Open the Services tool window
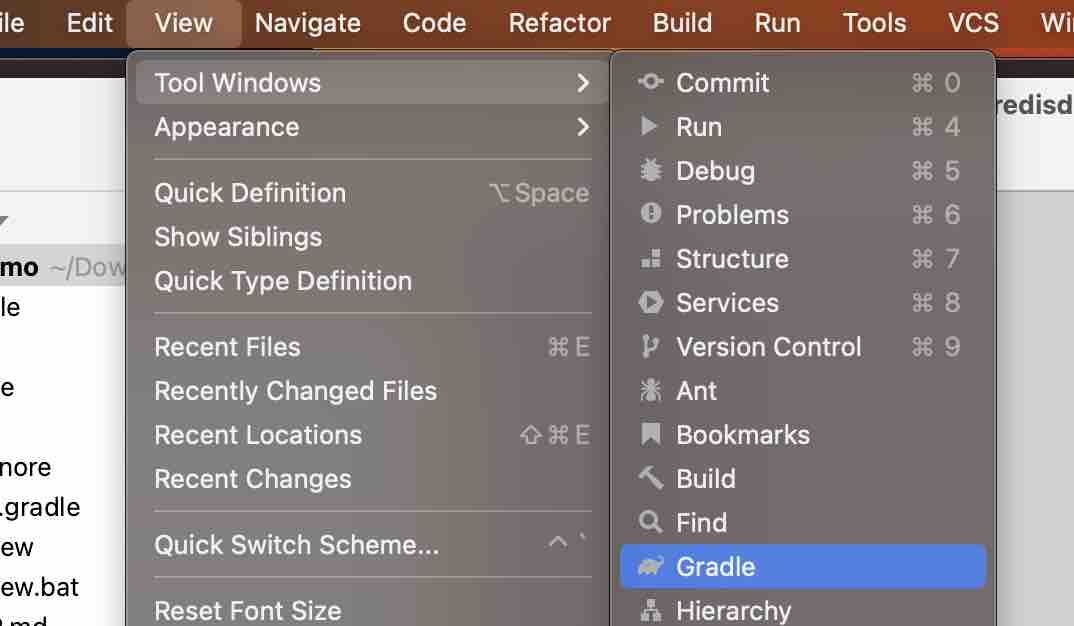Screen dimensions: 1074x626 click(727, 303)
